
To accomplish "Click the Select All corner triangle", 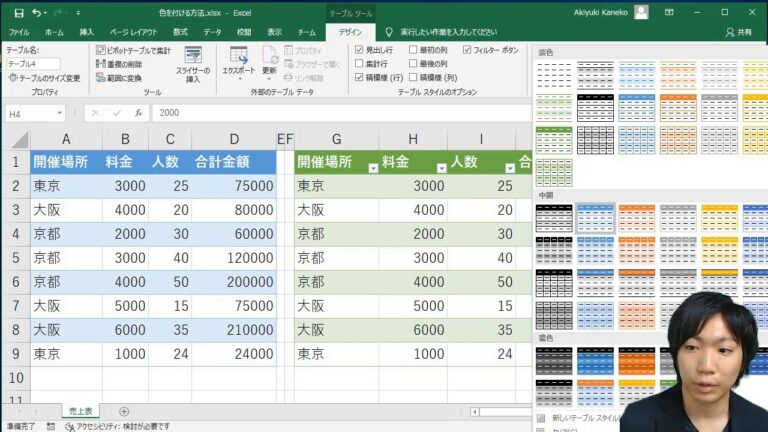I will point(20,140).
